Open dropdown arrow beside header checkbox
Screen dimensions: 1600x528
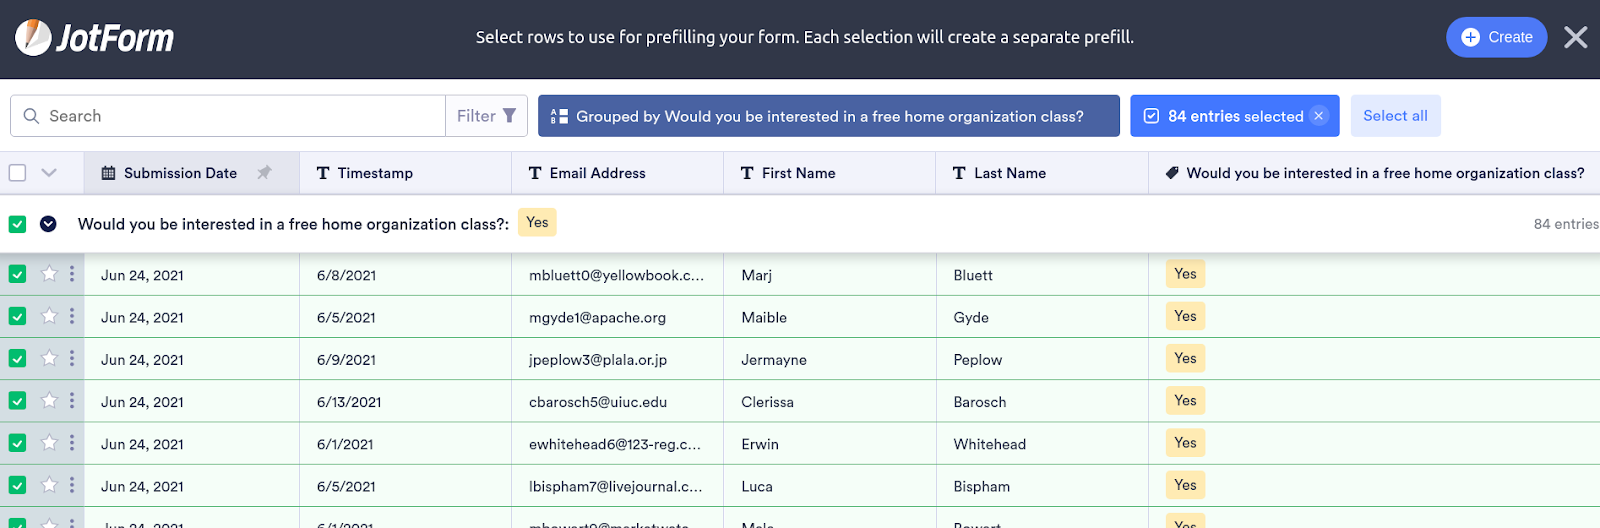pos(49,173)
